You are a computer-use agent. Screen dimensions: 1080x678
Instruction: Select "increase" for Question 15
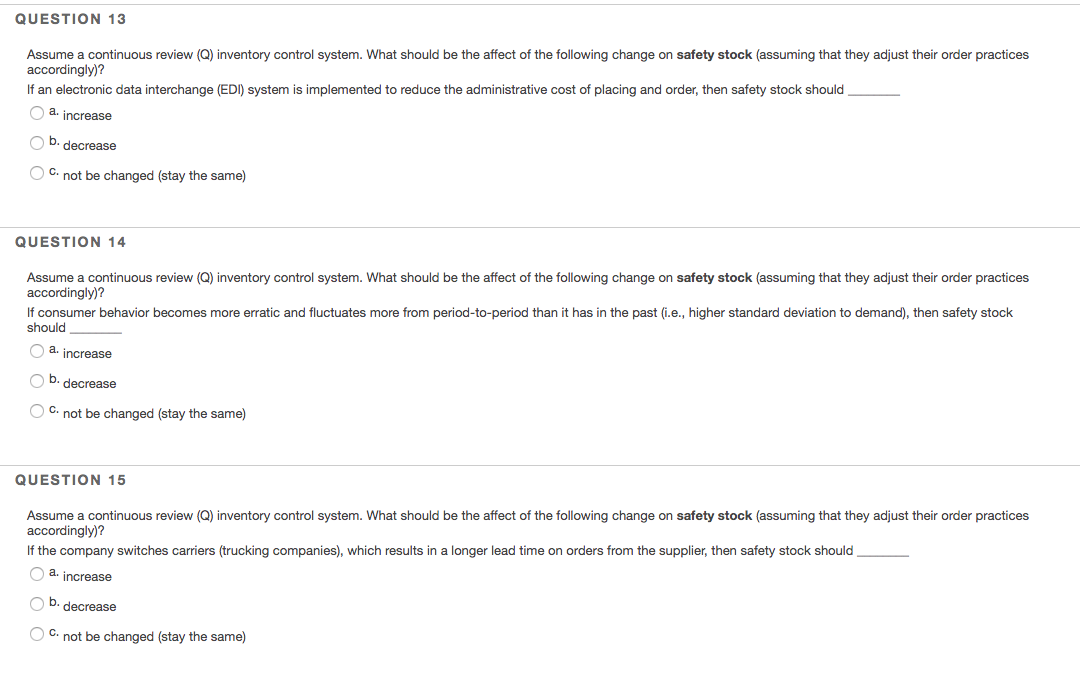click(x=36, y=573)
